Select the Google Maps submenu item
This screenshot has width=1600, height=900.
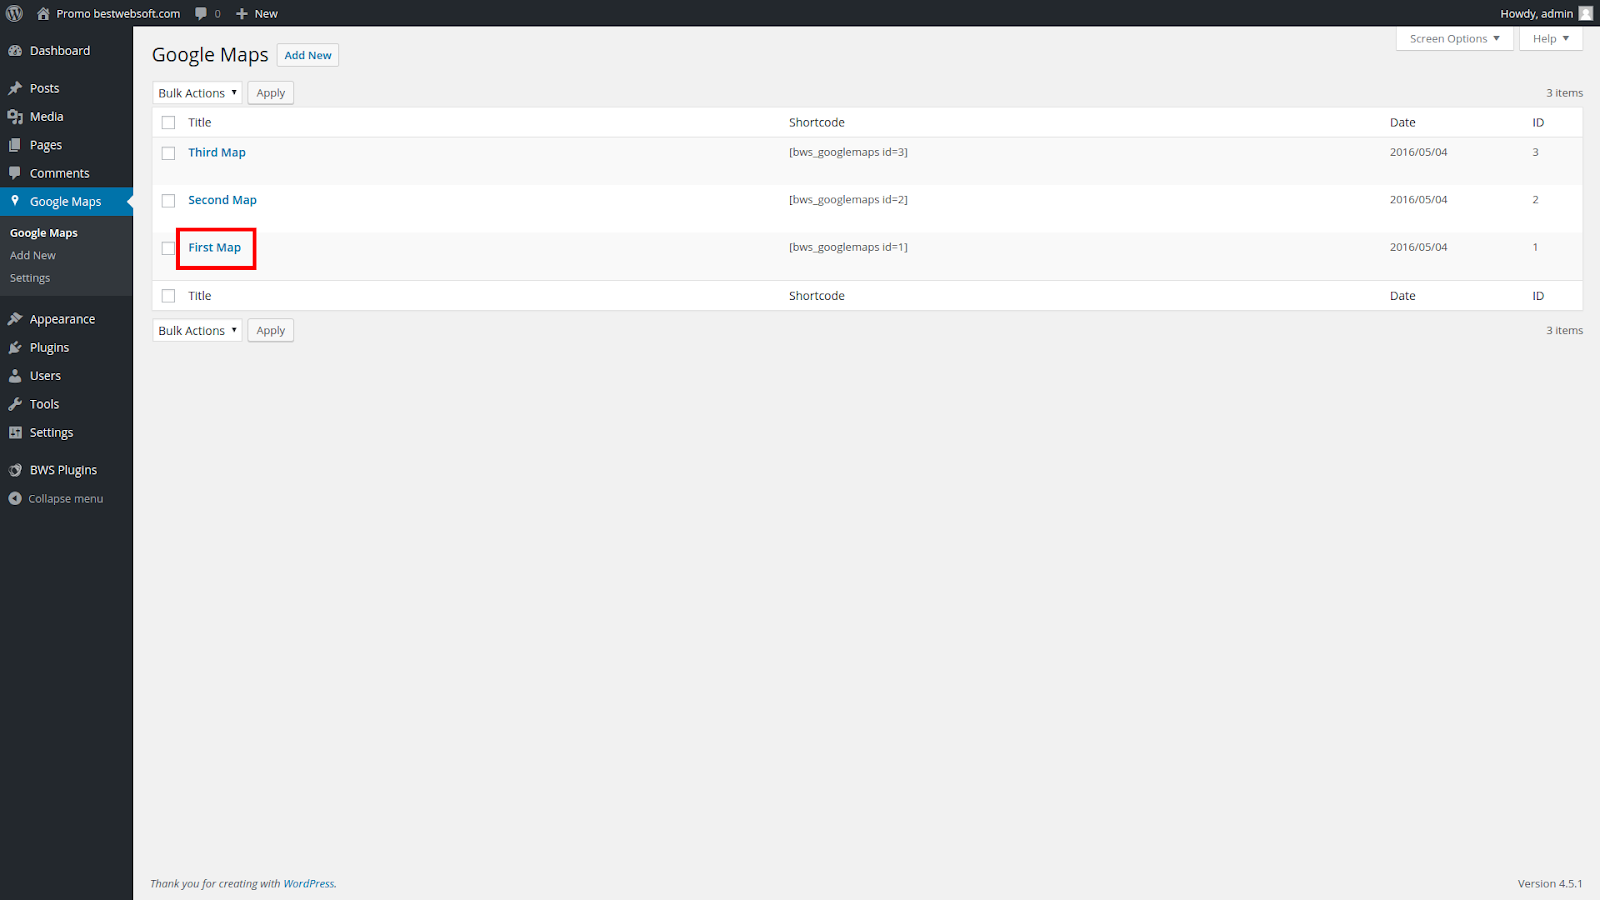(44, 233)
